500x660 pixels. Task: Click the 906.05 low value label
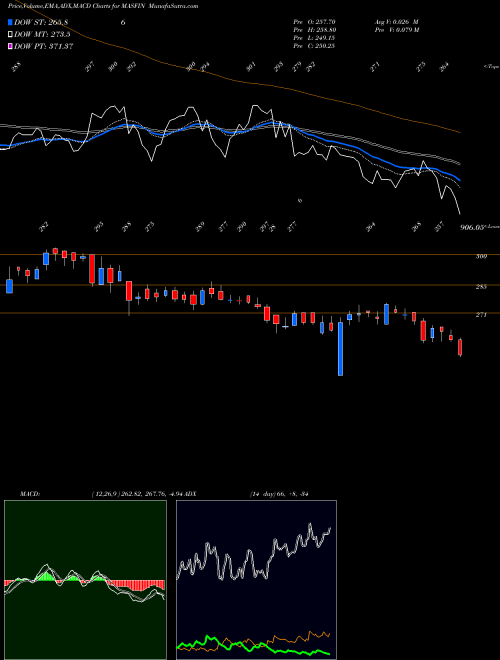471,228
